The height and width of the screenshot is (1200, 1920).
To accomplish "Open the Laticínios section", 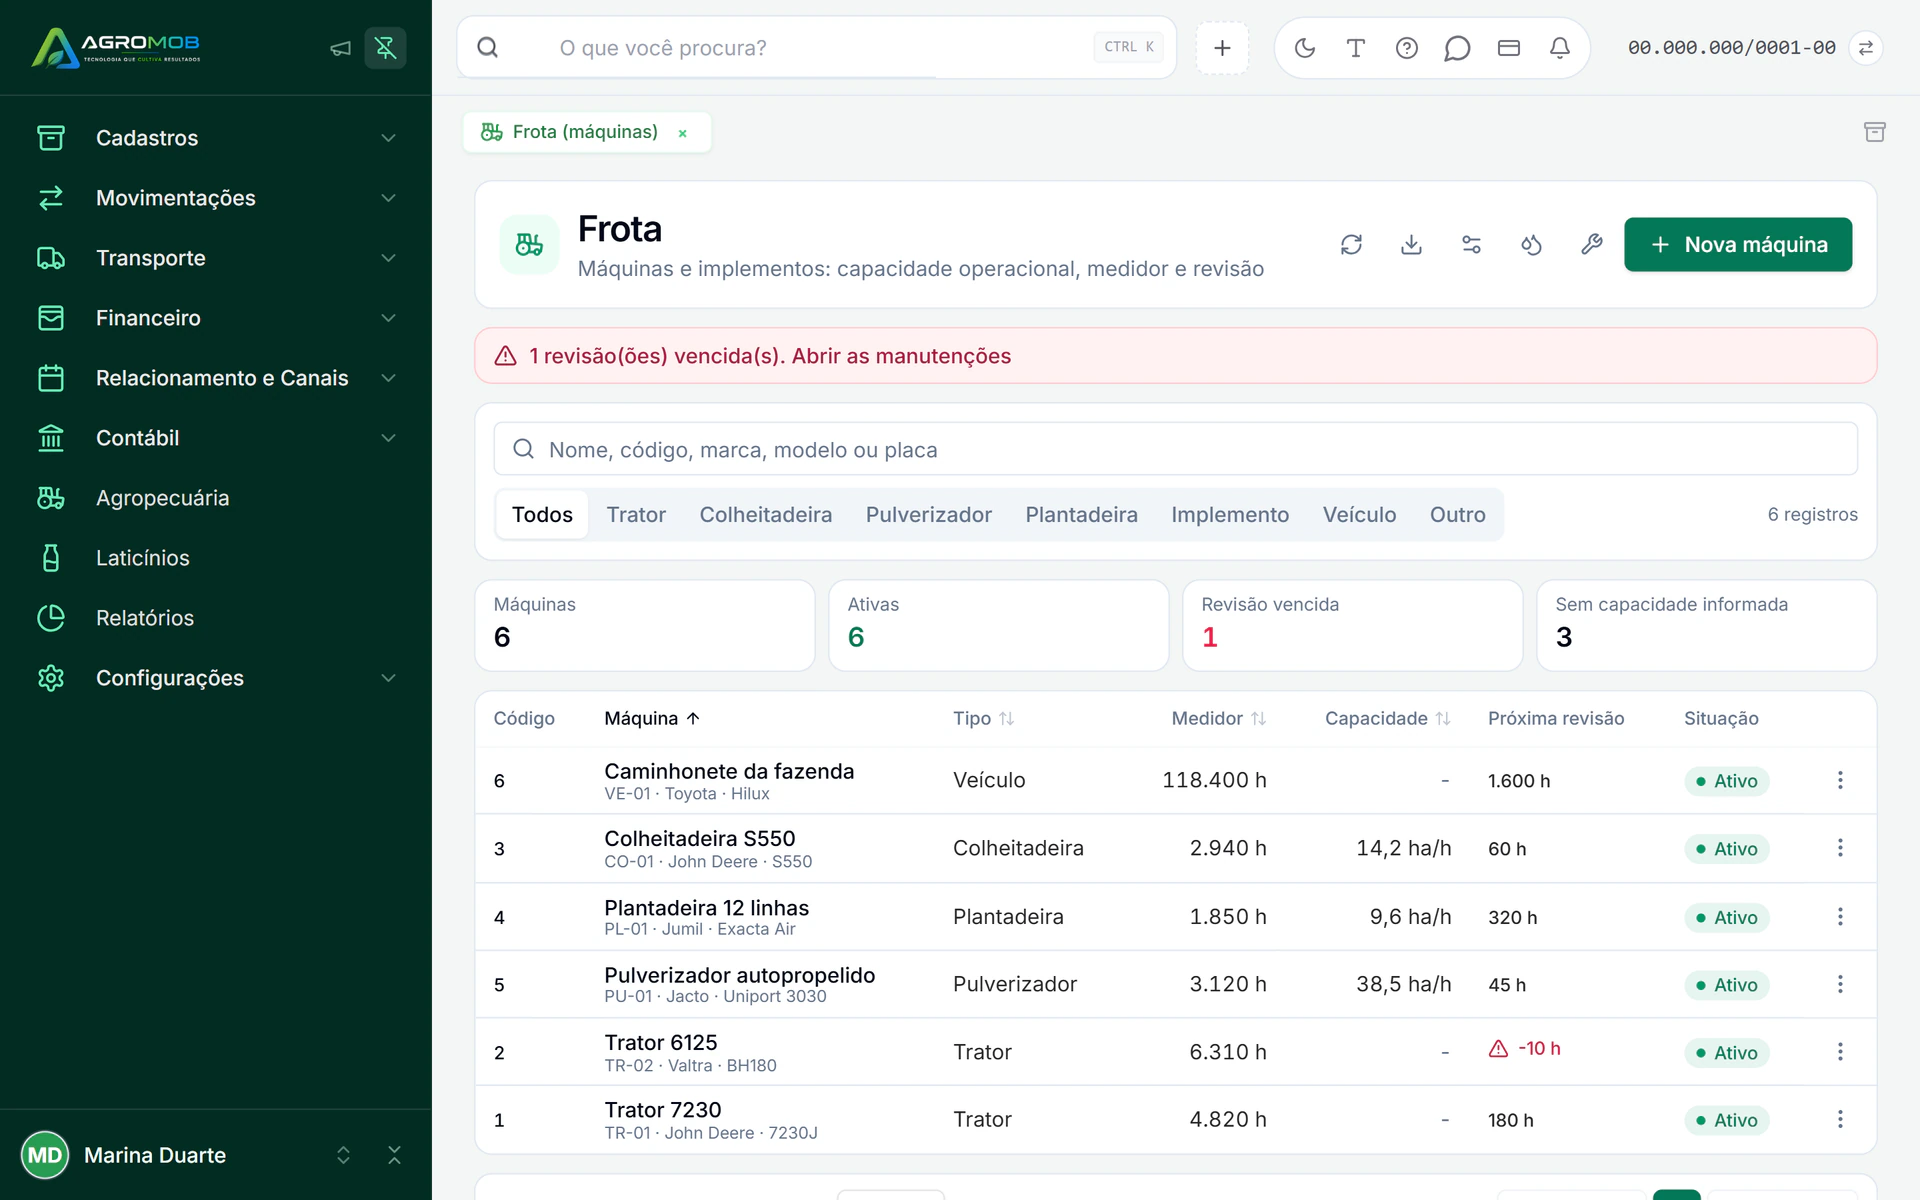I will 216,558.
